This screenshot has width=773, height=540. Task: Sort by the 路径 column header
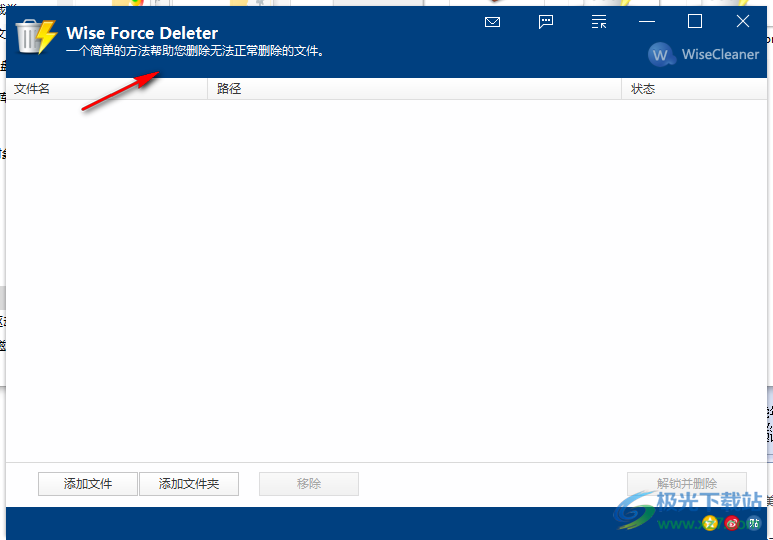tap(414, 89)
